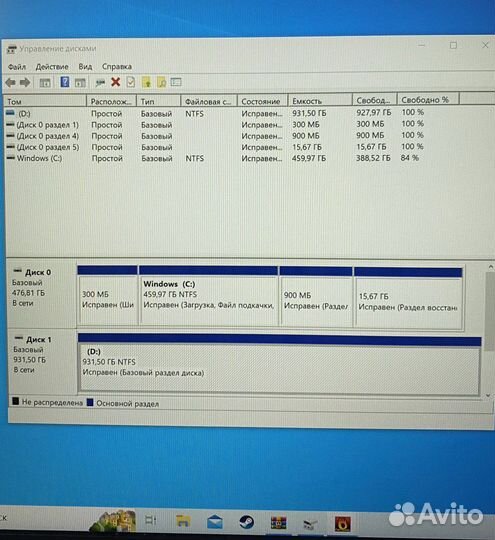Sort volumes by the Емкость column header

320,101
